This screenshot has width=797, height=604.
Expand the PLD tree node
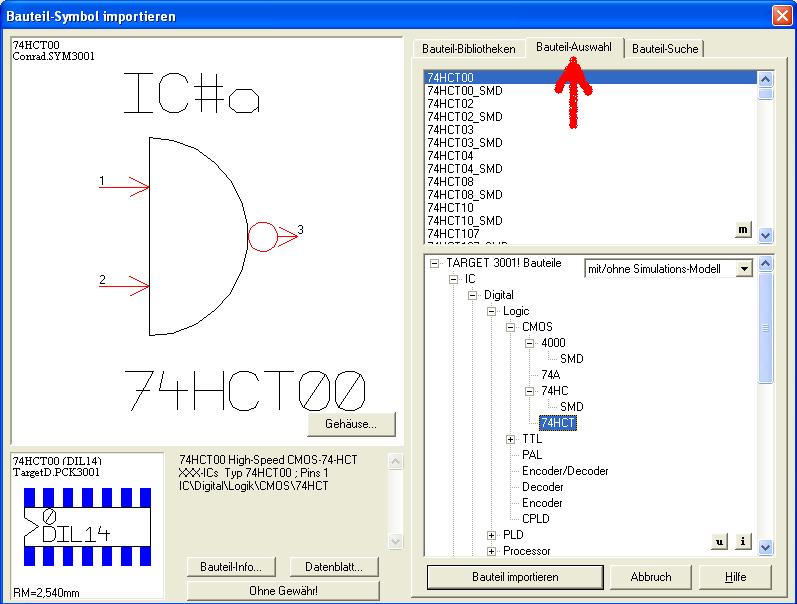[492, 535]
